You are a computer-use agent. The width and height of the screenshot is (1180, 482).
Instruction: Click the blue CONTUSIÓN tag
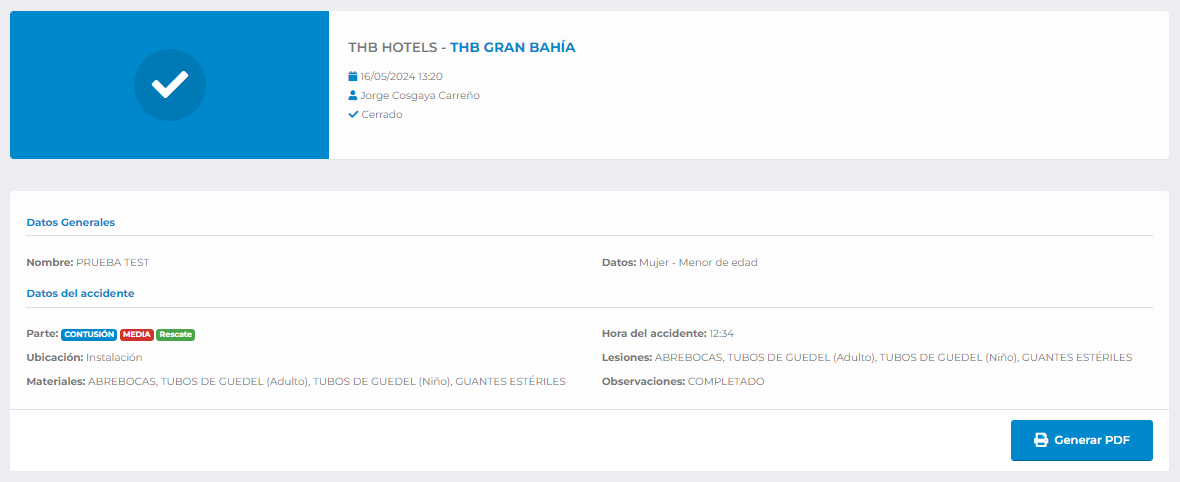click(89, 334)
